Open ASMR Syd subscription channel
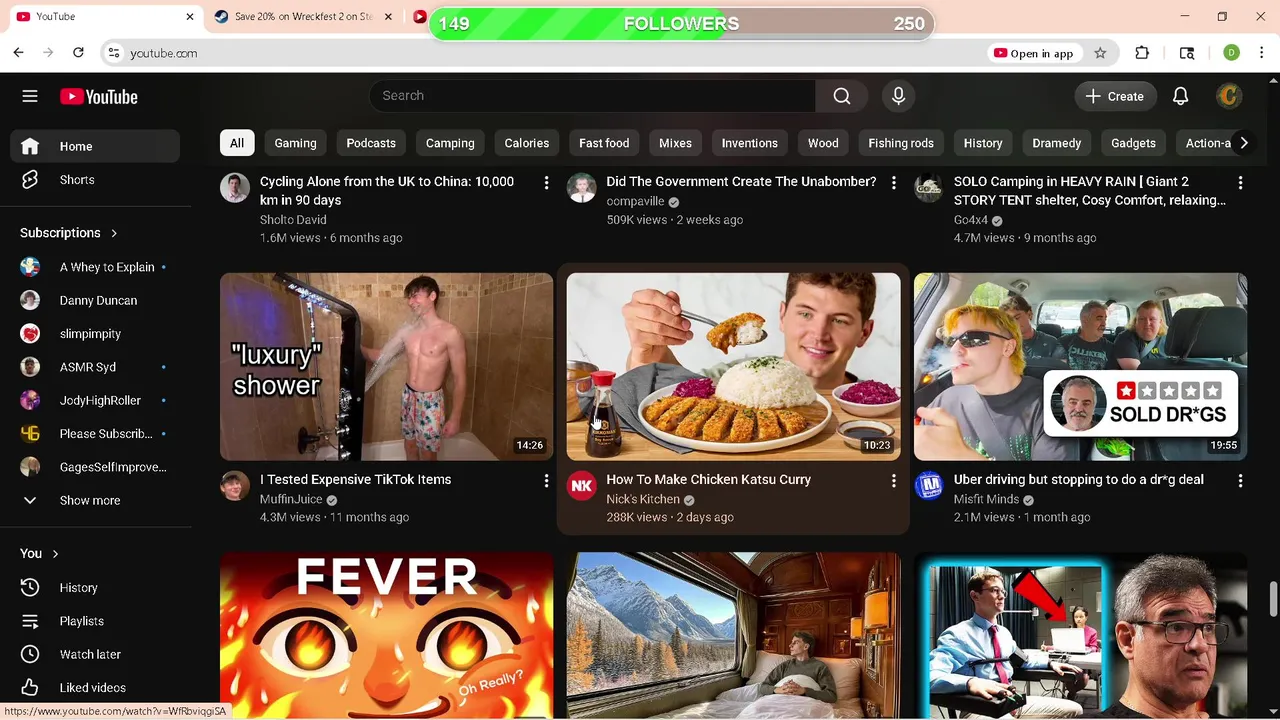 coord(95,367)
